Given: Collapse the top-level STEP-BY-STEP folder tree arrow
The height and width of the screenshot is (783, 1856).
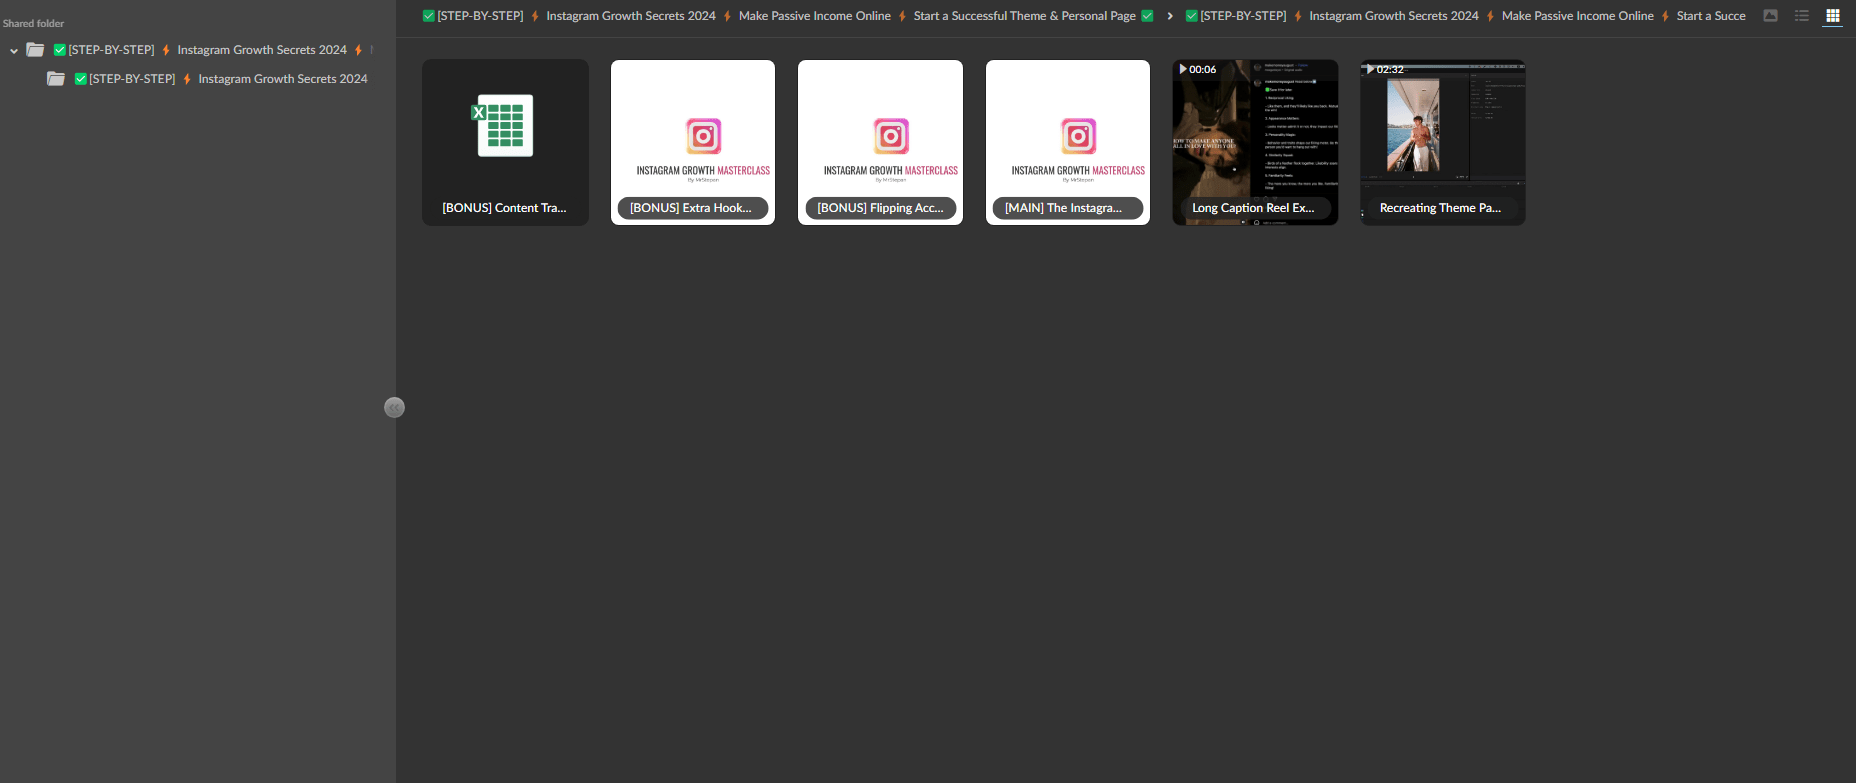Looking at the screenshot, I should pos(14,50).
